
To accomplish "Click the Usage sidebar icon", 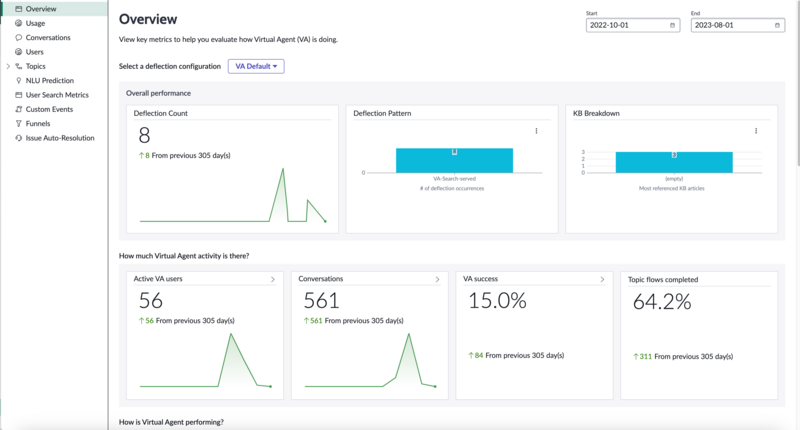I will [x=18, y=23].
